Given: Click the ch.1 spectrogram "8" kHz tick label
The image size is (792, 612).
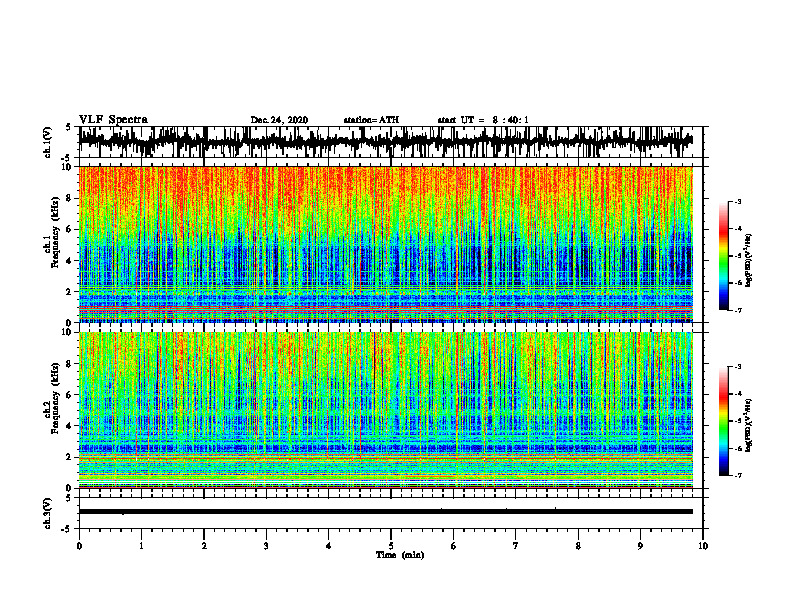Looking at the screenshot, I should [70, 198].
